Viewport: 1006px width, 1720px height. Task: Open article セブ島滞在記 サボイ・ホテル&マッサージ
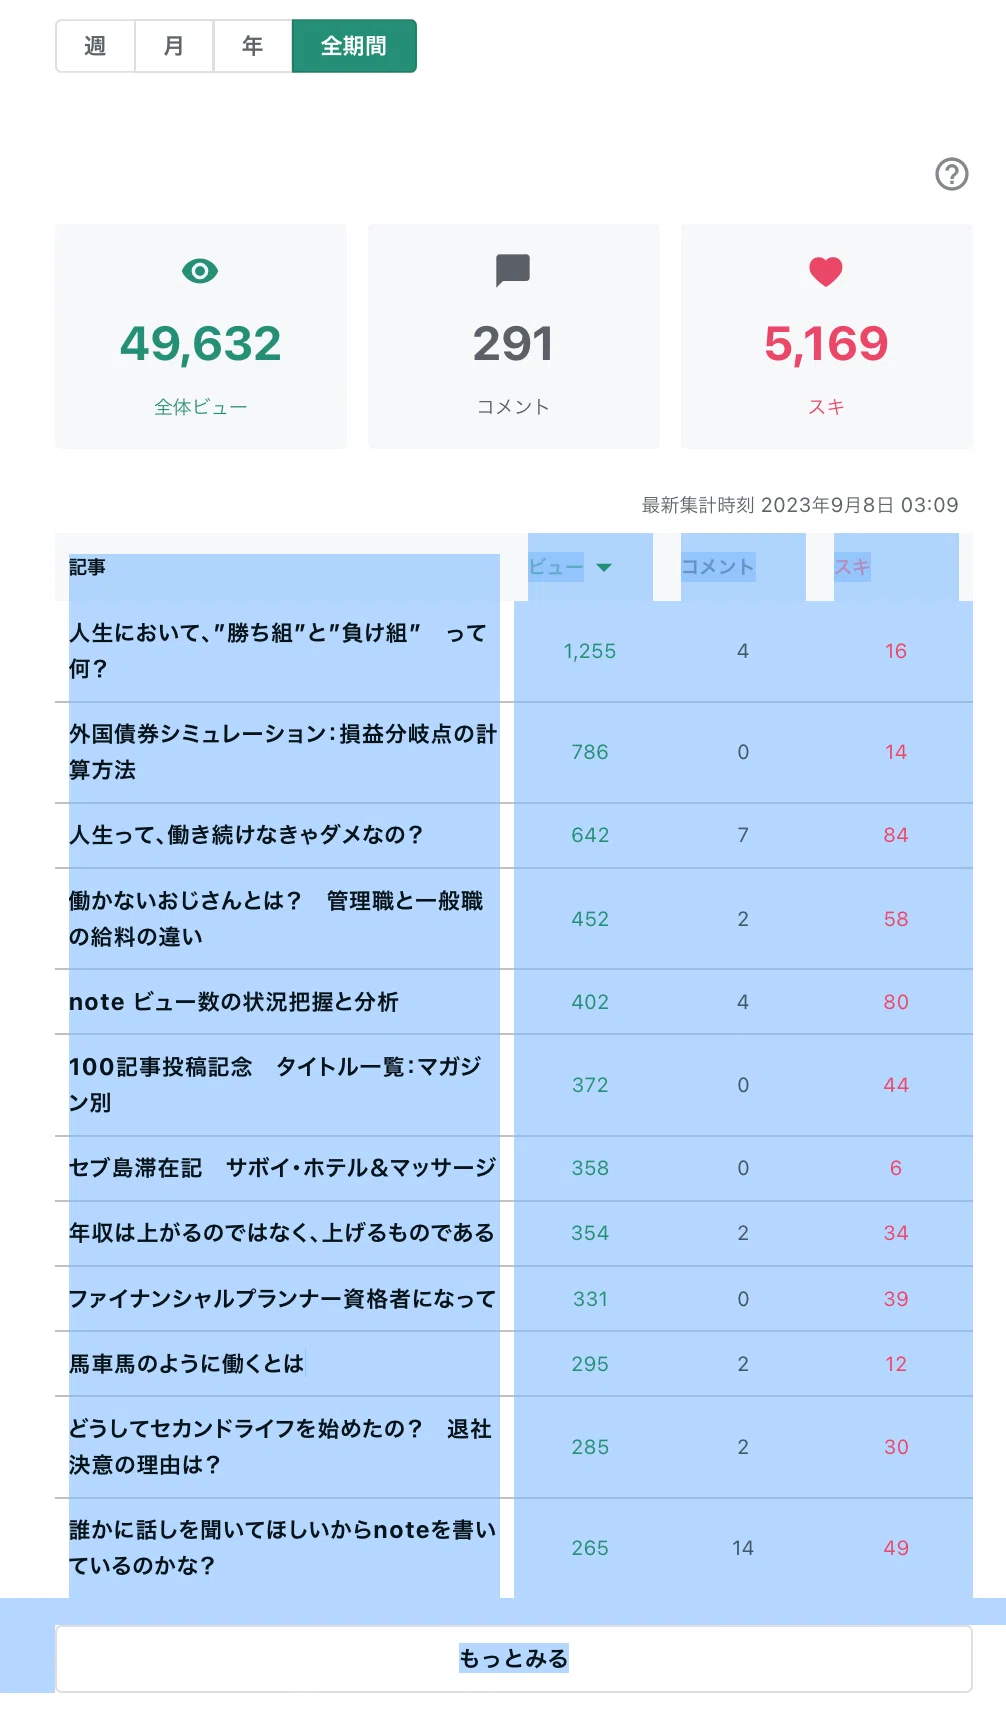(283, 1168)
